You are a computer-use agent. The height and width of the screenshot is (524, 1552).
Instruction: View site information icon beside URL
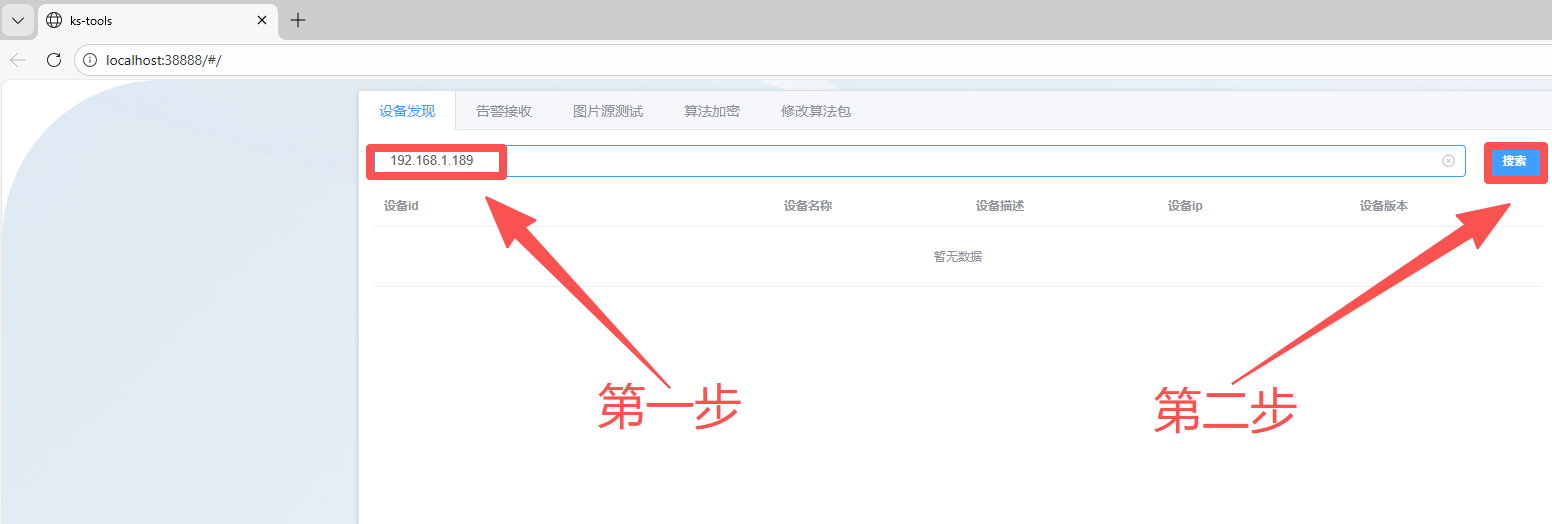[90, 60]
